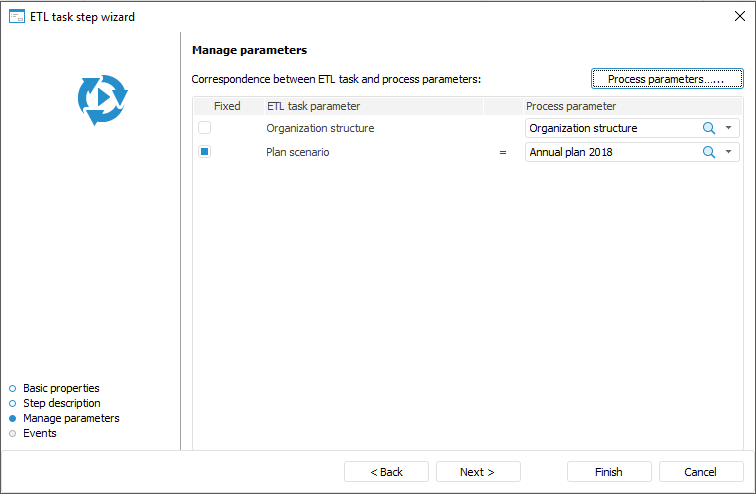Select Manage parameters wizard step
The image size is (756, 494).
(70, 418)
